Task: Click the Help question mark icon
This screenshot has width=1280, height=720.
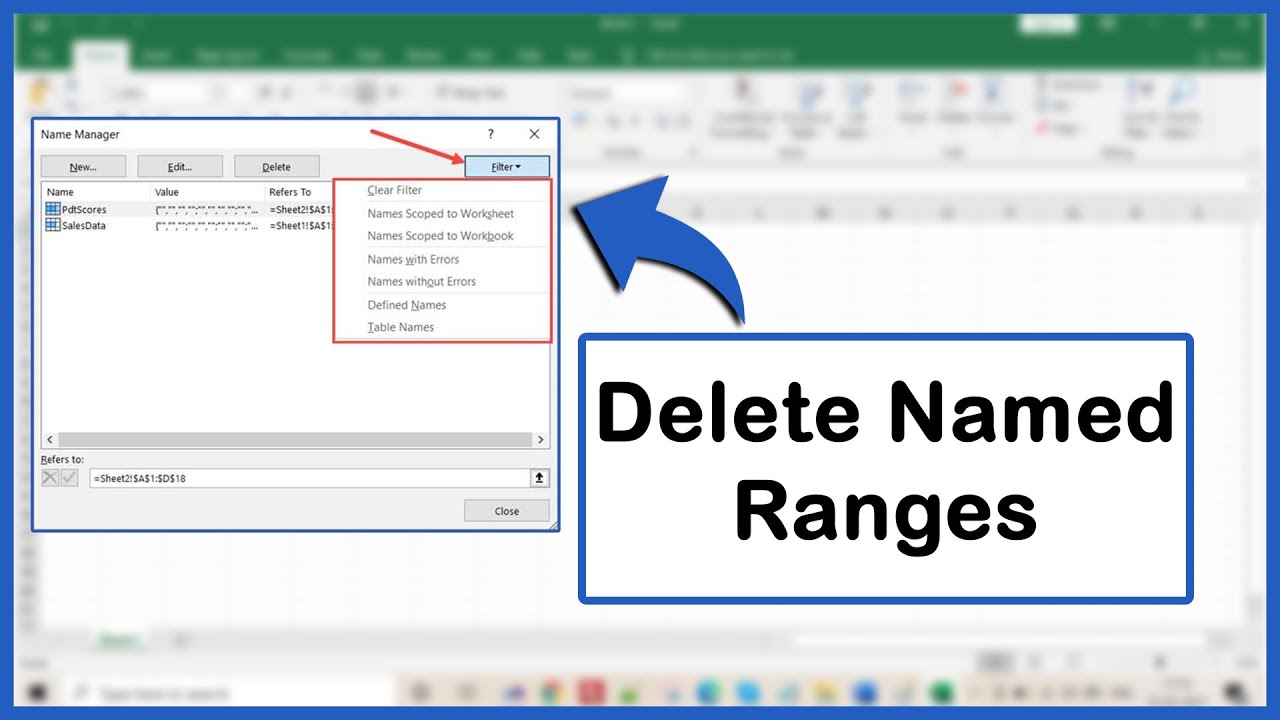Action: pyautogui.click(x=490, y=134)
